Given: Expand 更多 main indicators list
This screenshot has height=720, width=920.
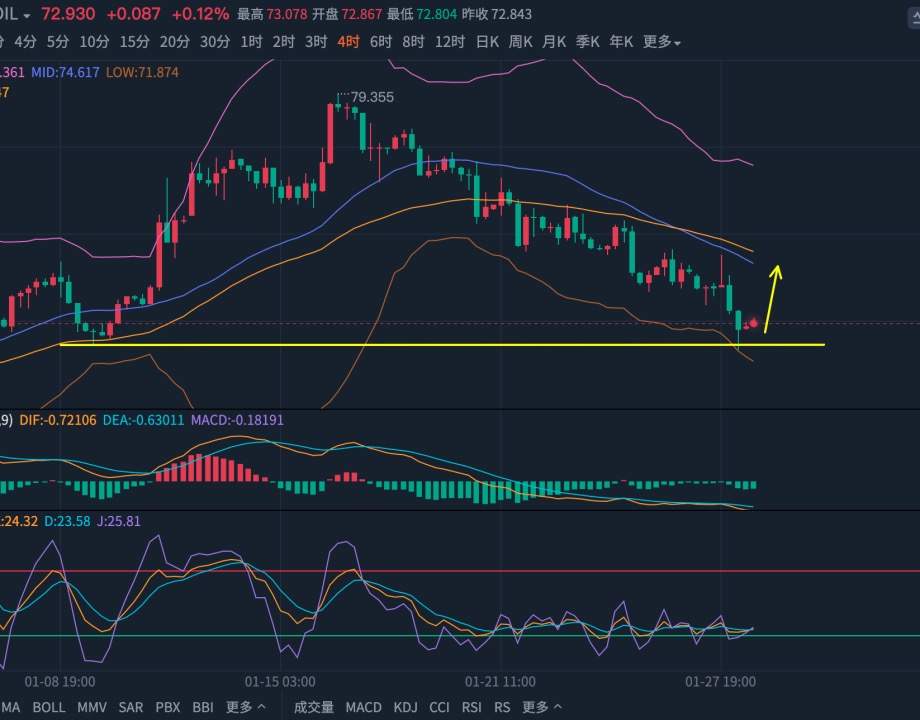Looking at the screenshot, I should (x=245, y=707).
